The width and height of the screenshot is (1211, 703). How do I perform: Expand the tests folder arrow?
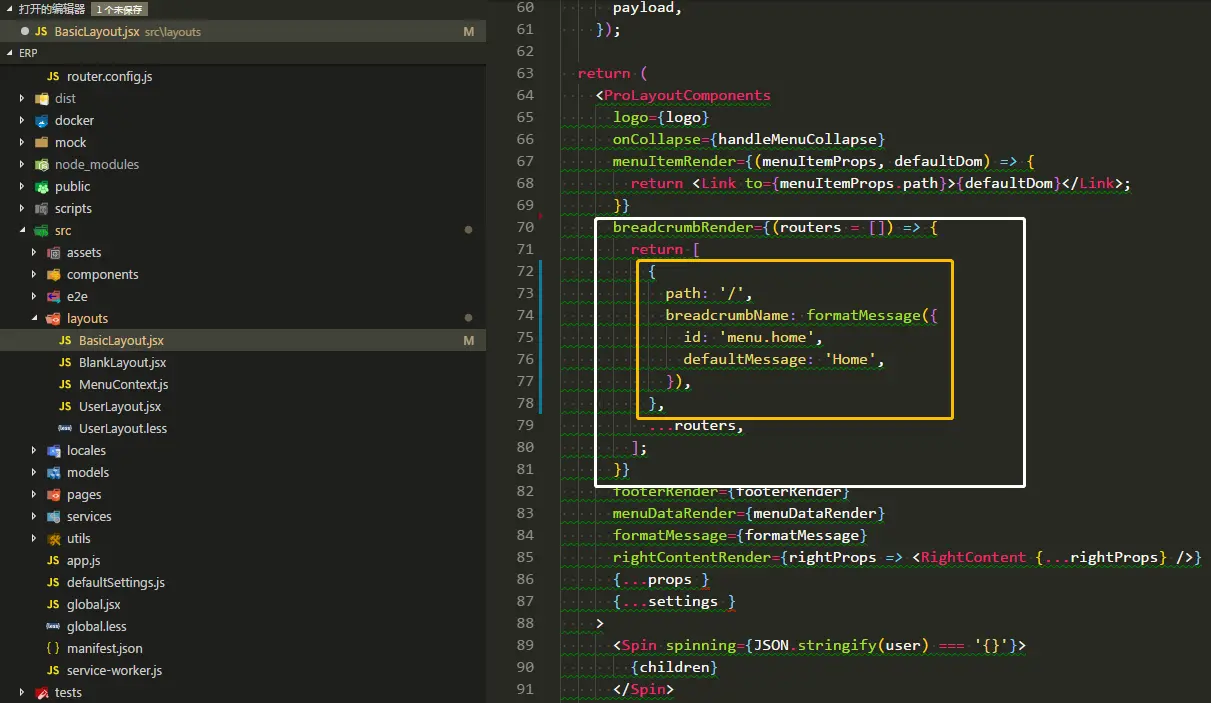[x=22, y=692]
